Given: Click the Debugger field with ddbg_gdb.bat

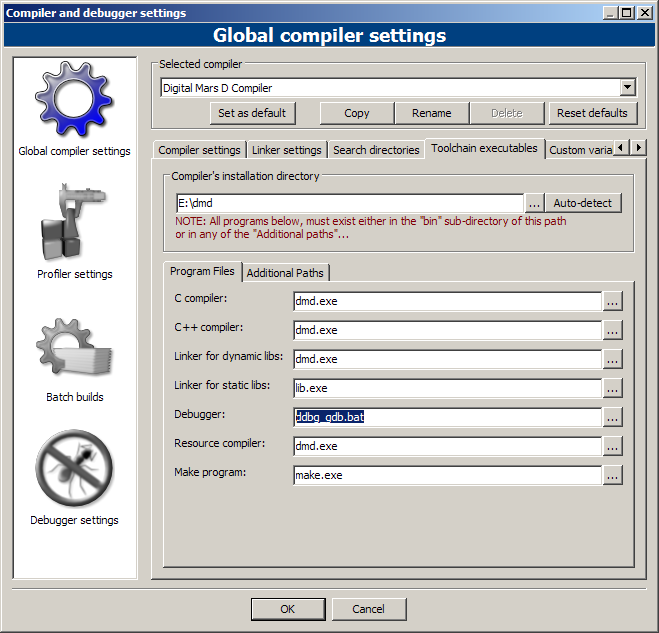Looking at the screenshot, I should click(x=447, y=417).
